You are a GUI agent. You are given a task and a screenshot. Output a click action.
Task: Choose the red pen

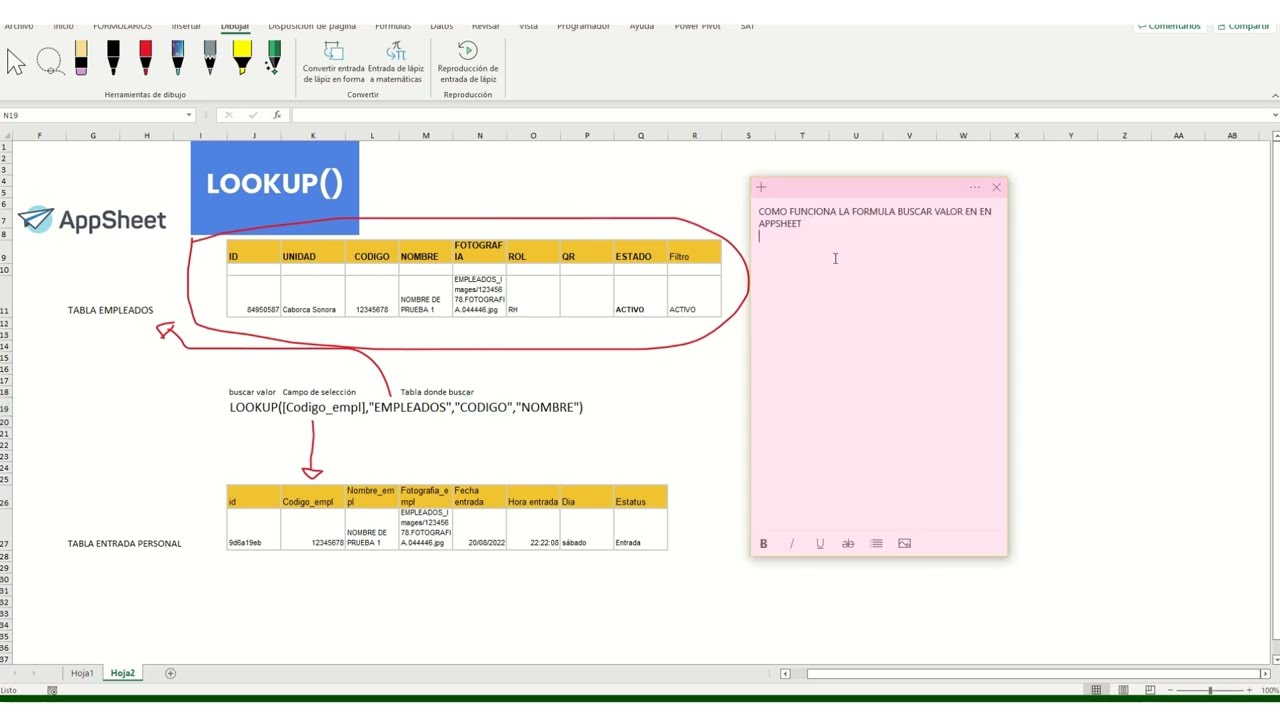point(145,58)
